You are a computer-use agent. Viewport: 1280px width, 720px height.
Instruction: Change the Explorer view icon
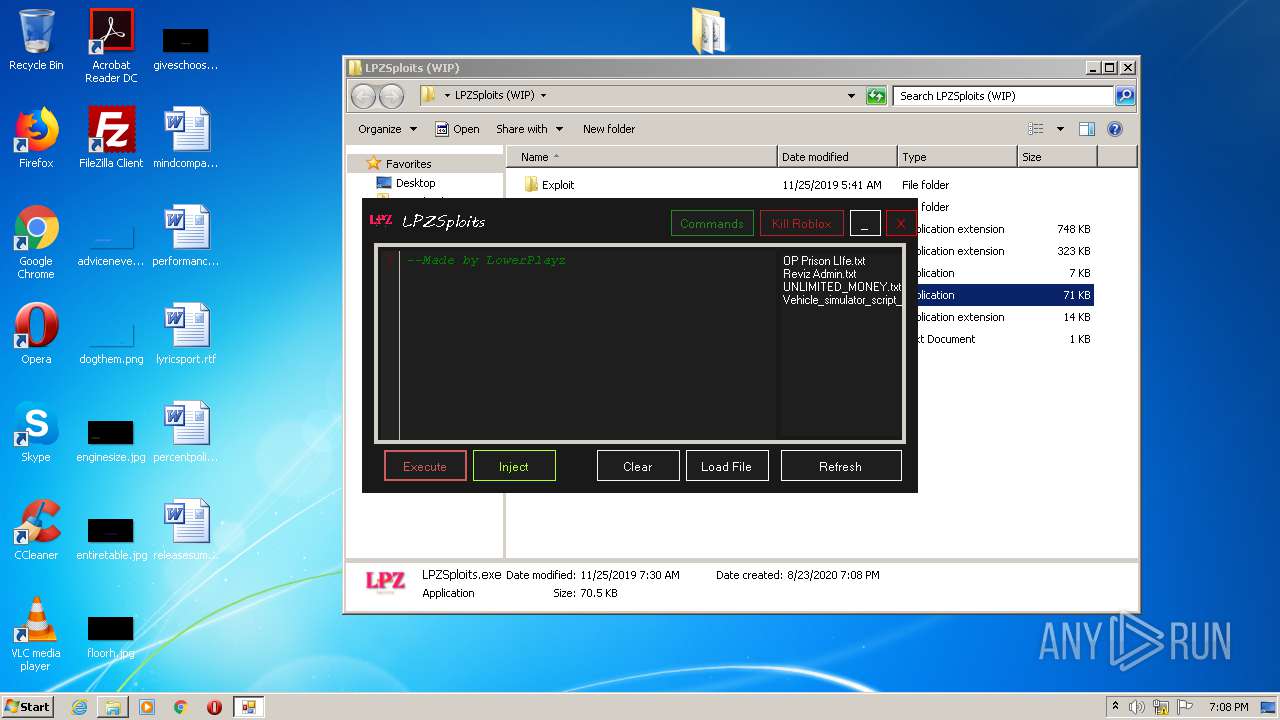(x=1036, y=129)
